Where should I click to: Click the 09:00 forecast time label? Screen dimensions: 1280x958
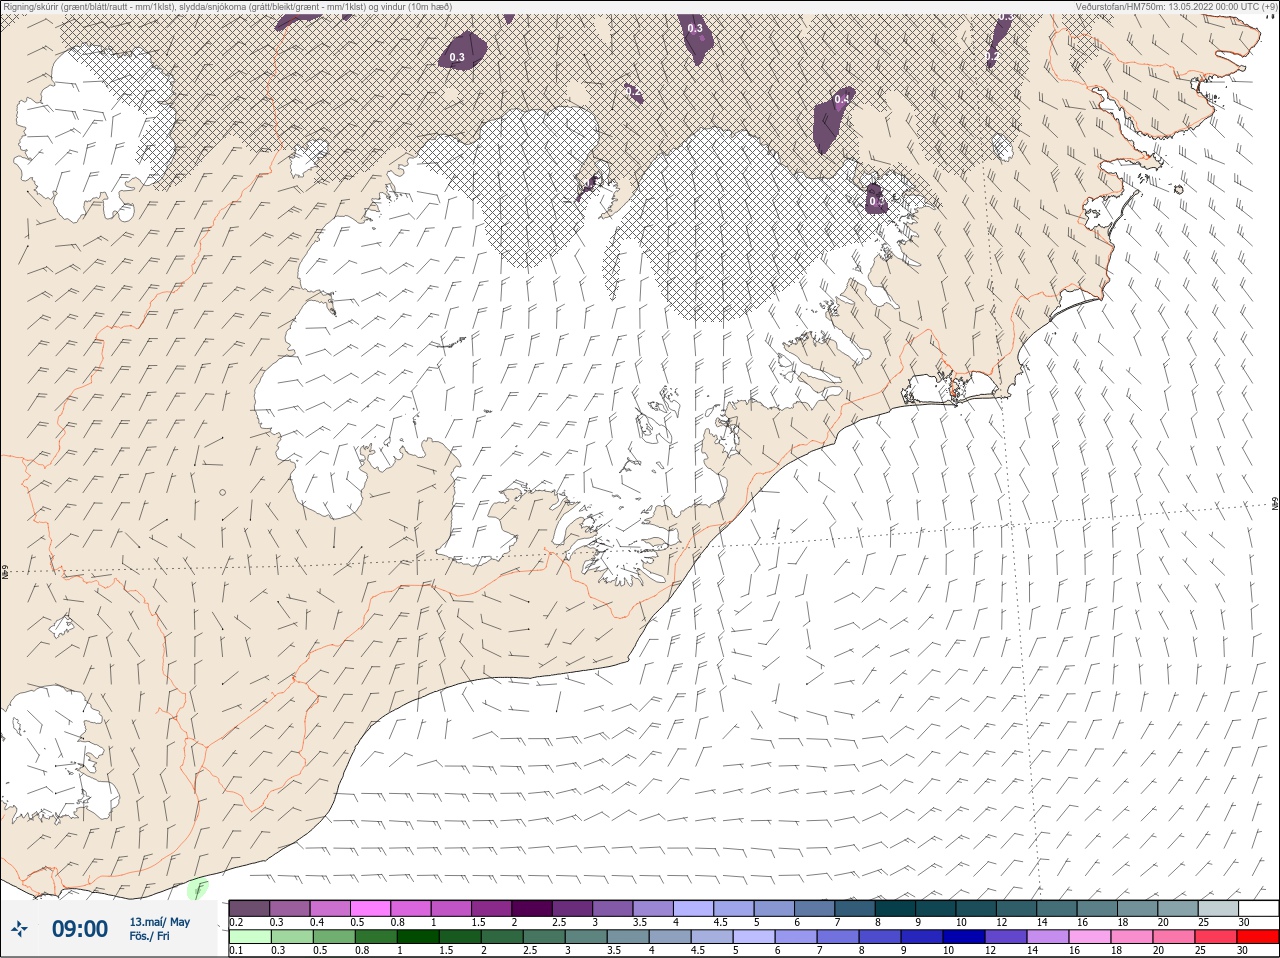pos(80,929)
